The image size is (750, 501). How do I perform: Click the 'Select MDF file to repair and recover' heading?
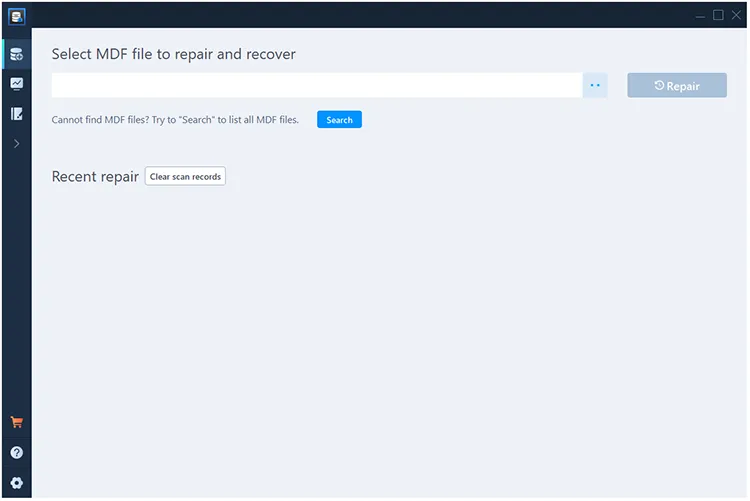coord(174,55)
